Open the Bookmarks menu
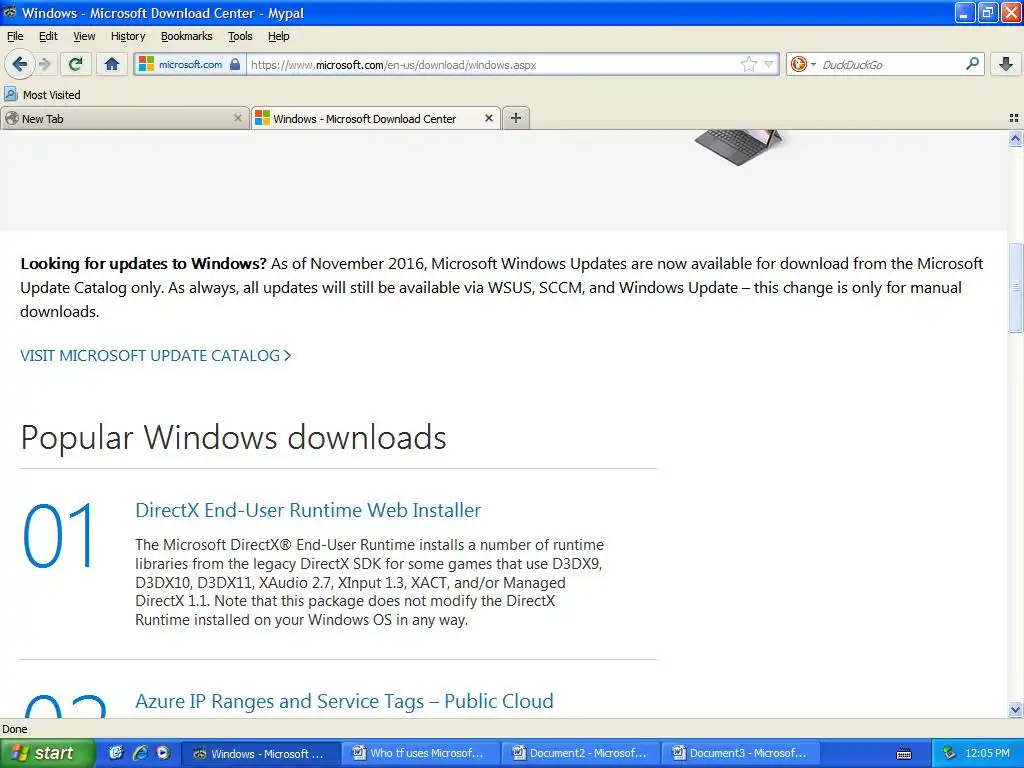The image size is (1024, 768). click(187, 36)
